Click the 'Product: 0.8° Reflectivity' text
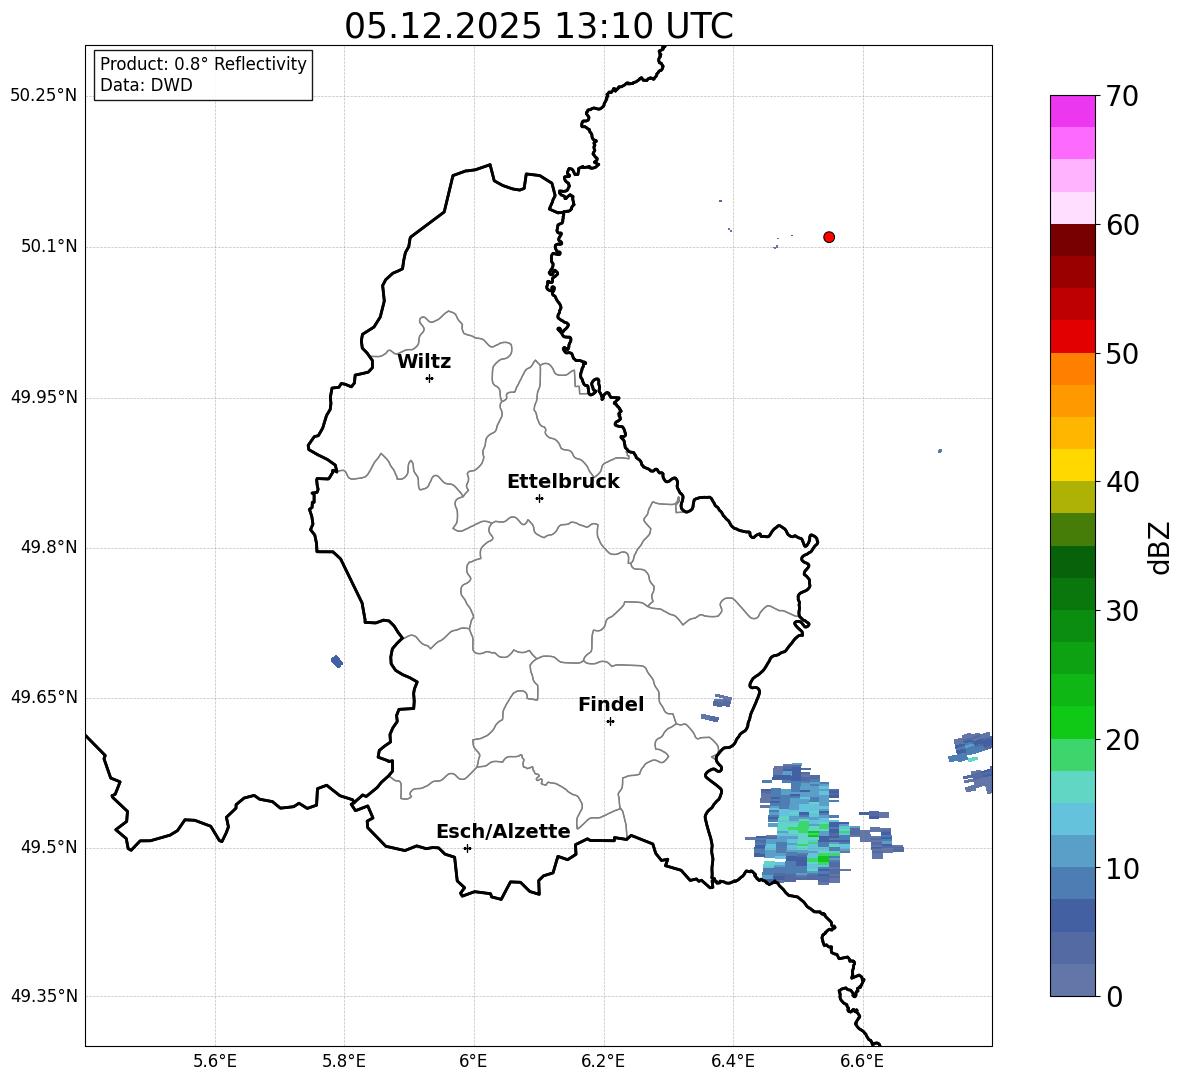The image size is (1184, 1081). tap(203, 64)
